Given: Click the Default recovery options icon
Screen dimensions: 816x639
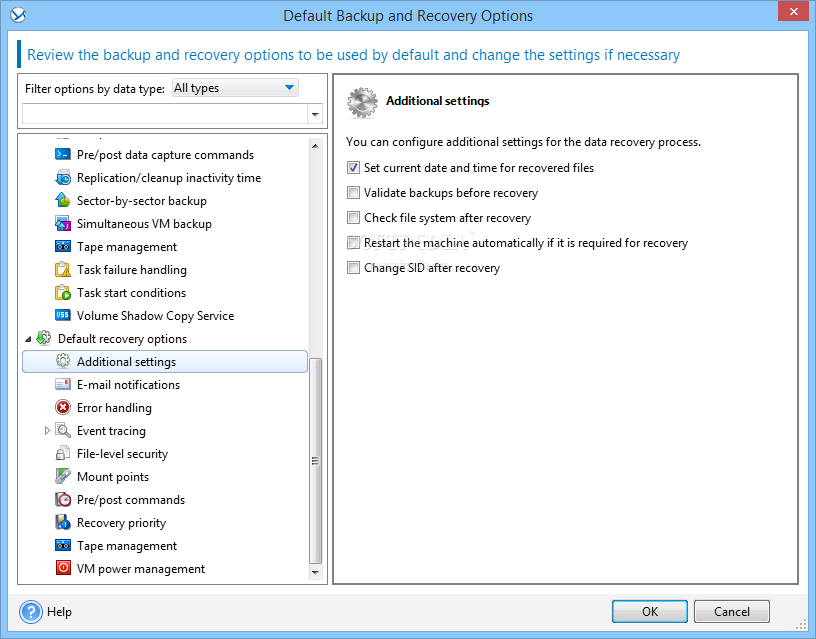Looking at the screenshot, I should tap(44, 338).
